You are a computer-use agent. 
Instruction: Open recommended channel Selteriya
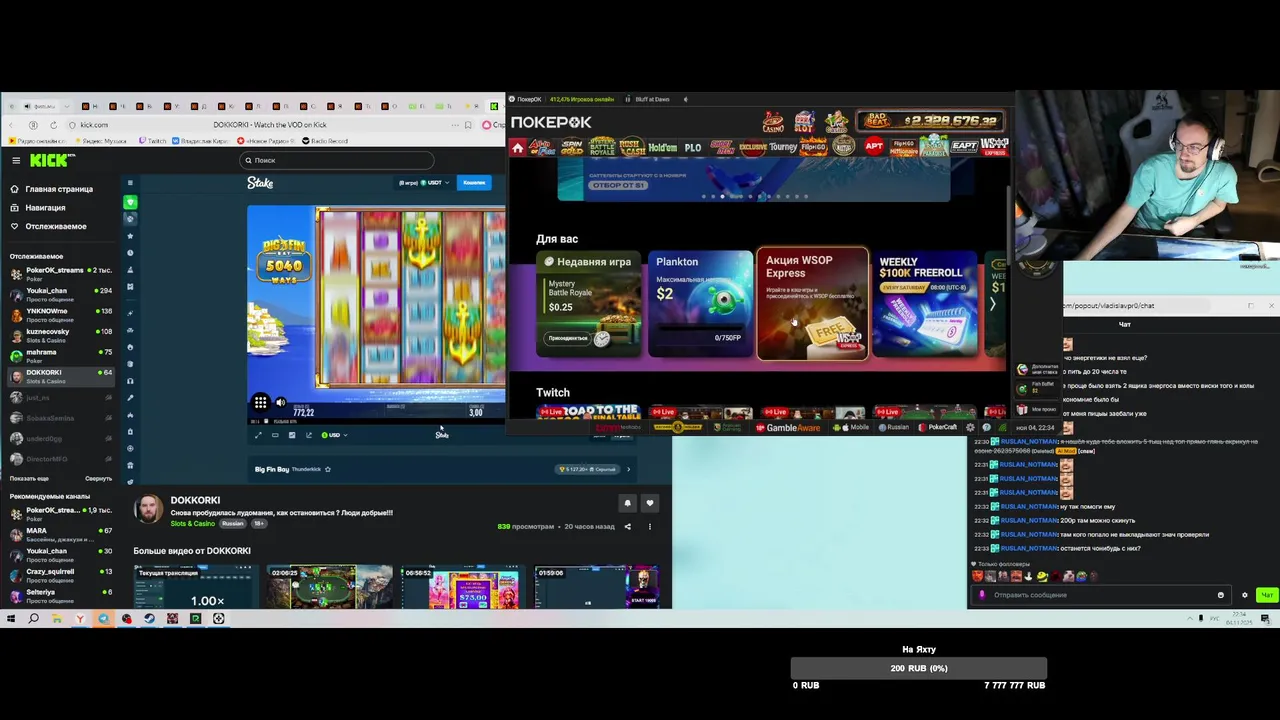(x=62, y=594)
